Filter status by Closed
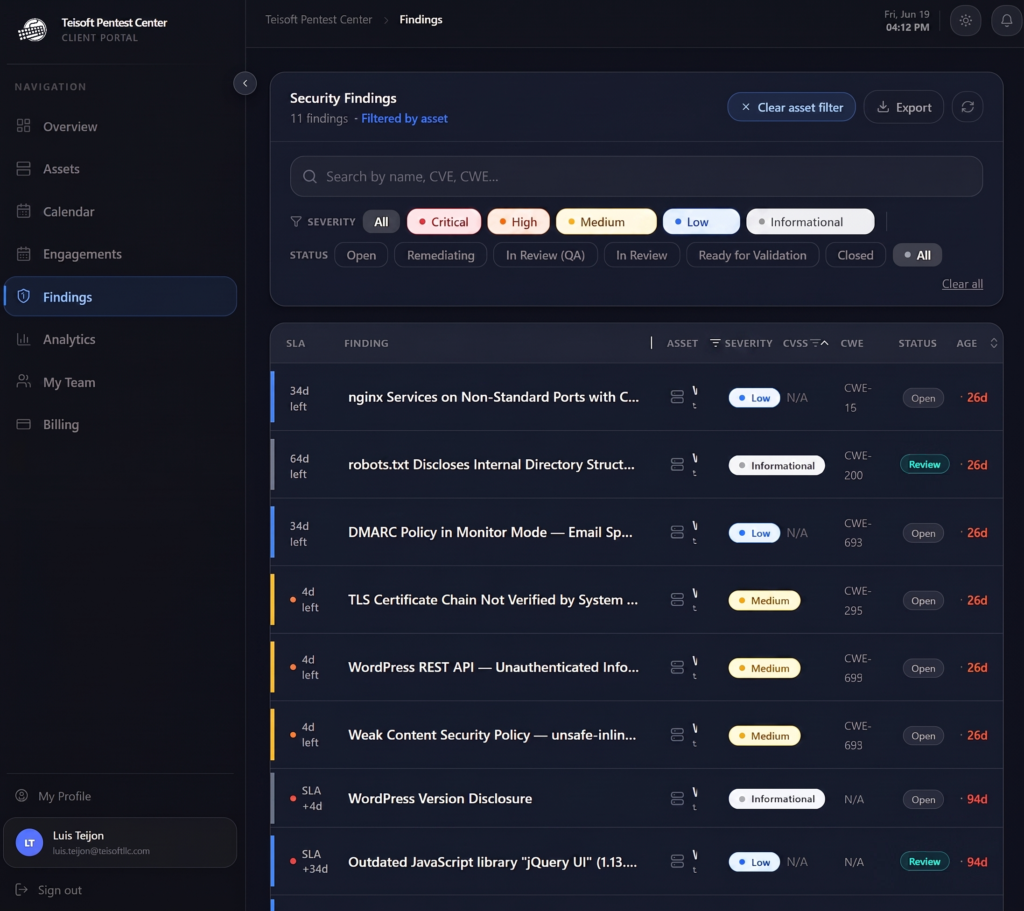This screenshot has height=911, width=1024. tap(856, 255)
